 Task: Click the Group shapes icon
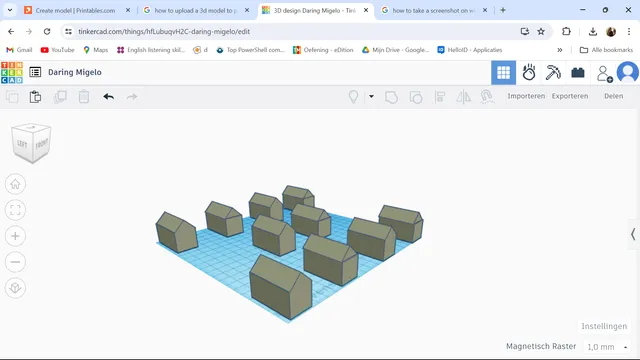click(391, 97)
